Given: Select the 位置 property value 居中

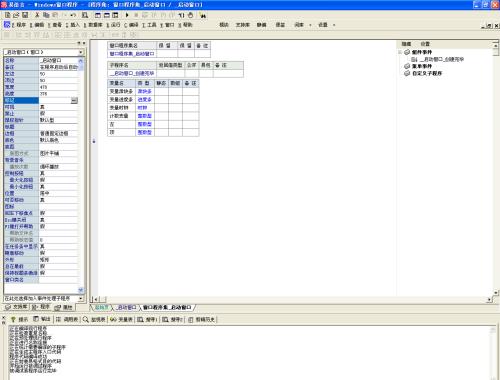Looking at the screenshot, I should click(x=58, y=193).
